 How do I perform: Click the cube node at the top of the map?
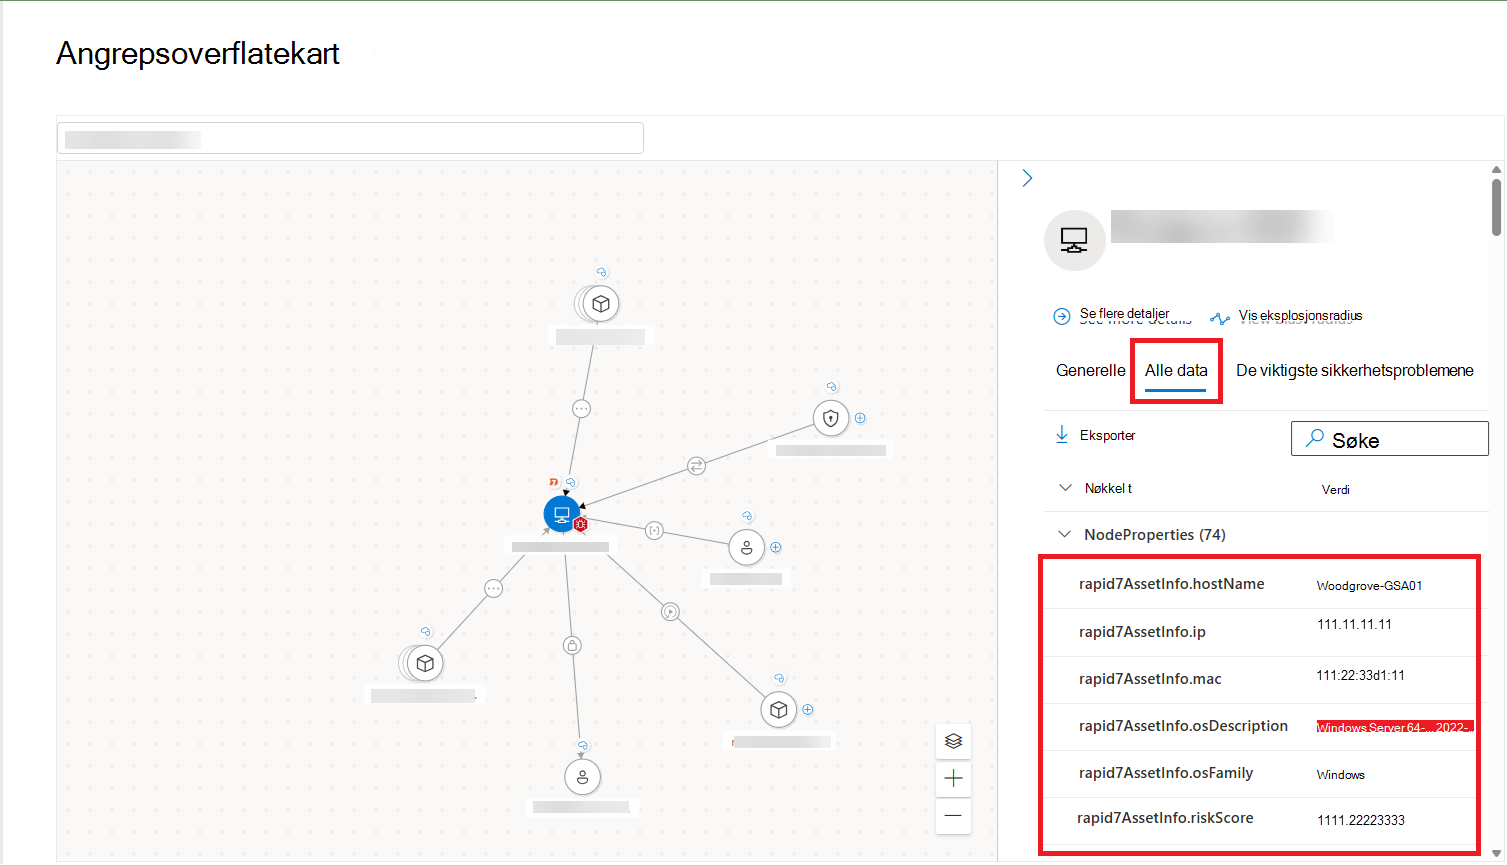click(x=601, y=304)
